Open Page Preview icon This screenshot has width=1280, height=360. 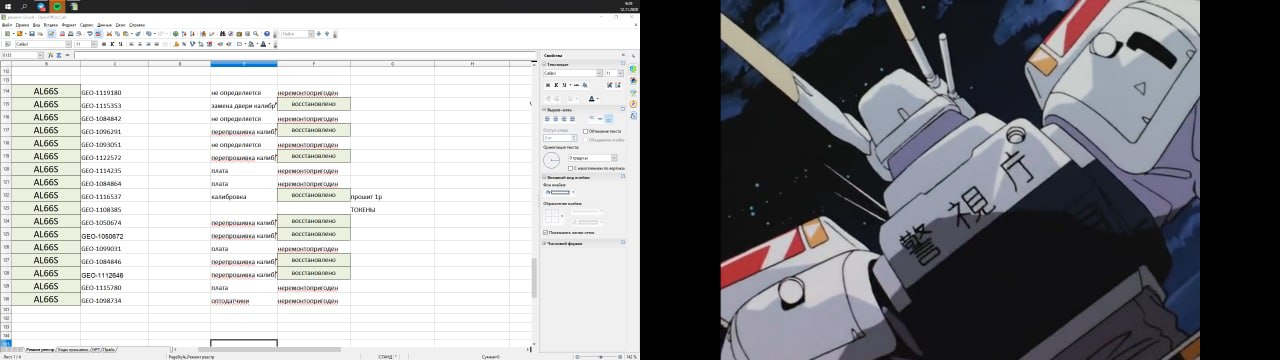[x=79, y=34]
